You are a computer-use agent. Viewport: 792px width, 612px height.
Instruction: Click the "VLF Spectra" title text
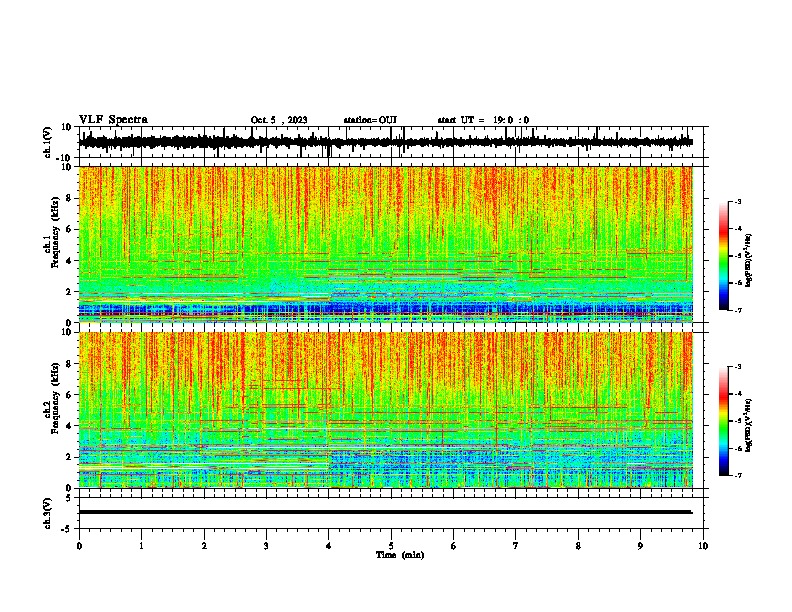(x=113, y=120)
